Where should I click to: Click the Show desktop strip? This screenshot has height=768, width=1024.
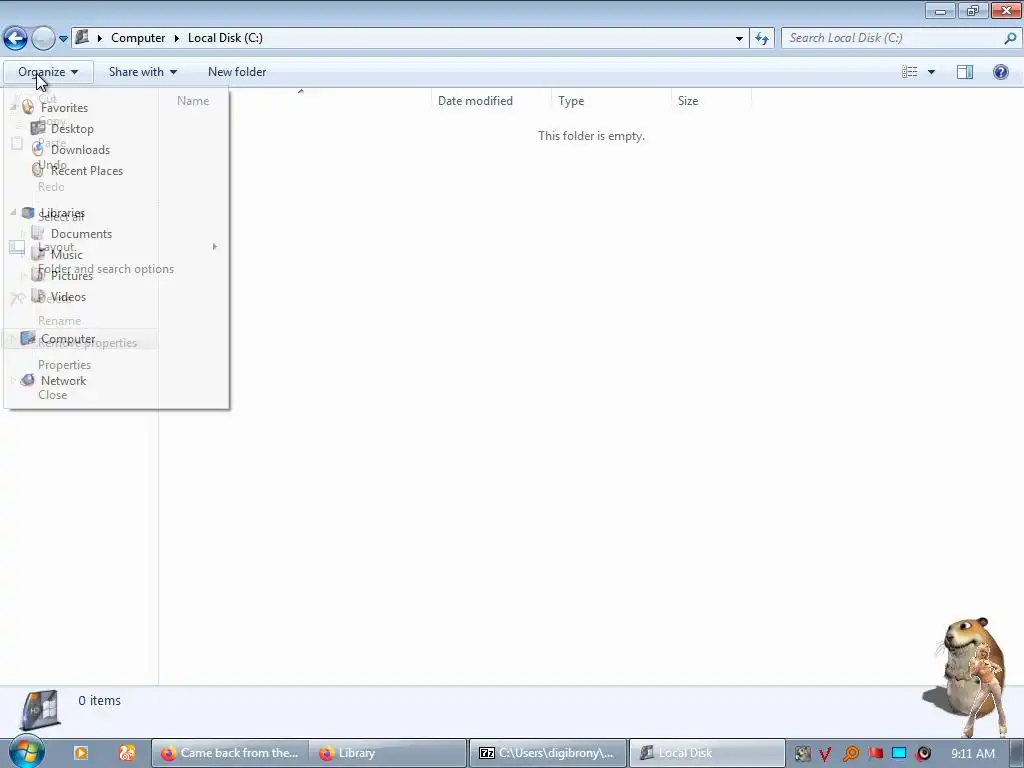[x=1017, y=753]
